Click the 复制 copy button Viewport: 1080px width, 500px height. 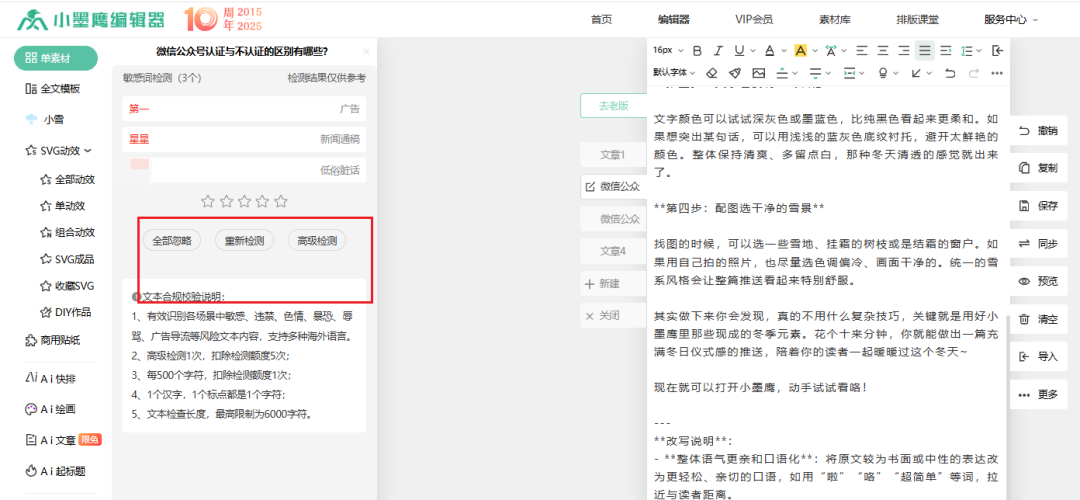[x=1038, y=168]
